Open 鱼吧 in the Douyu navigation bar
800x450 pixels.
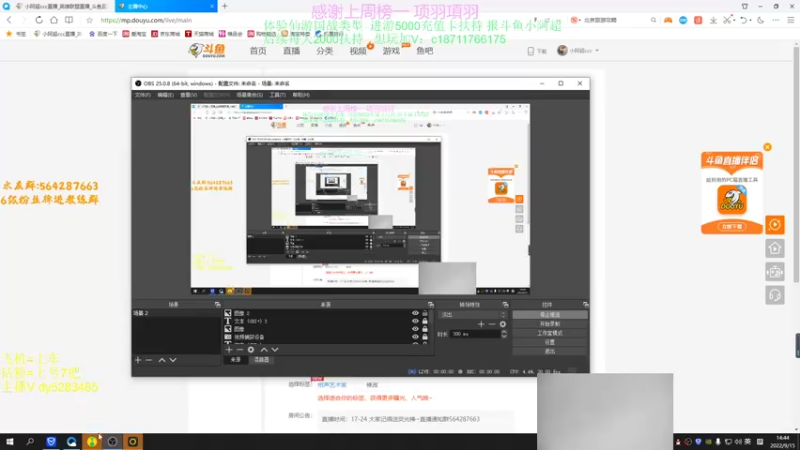(x=424, y=51)
